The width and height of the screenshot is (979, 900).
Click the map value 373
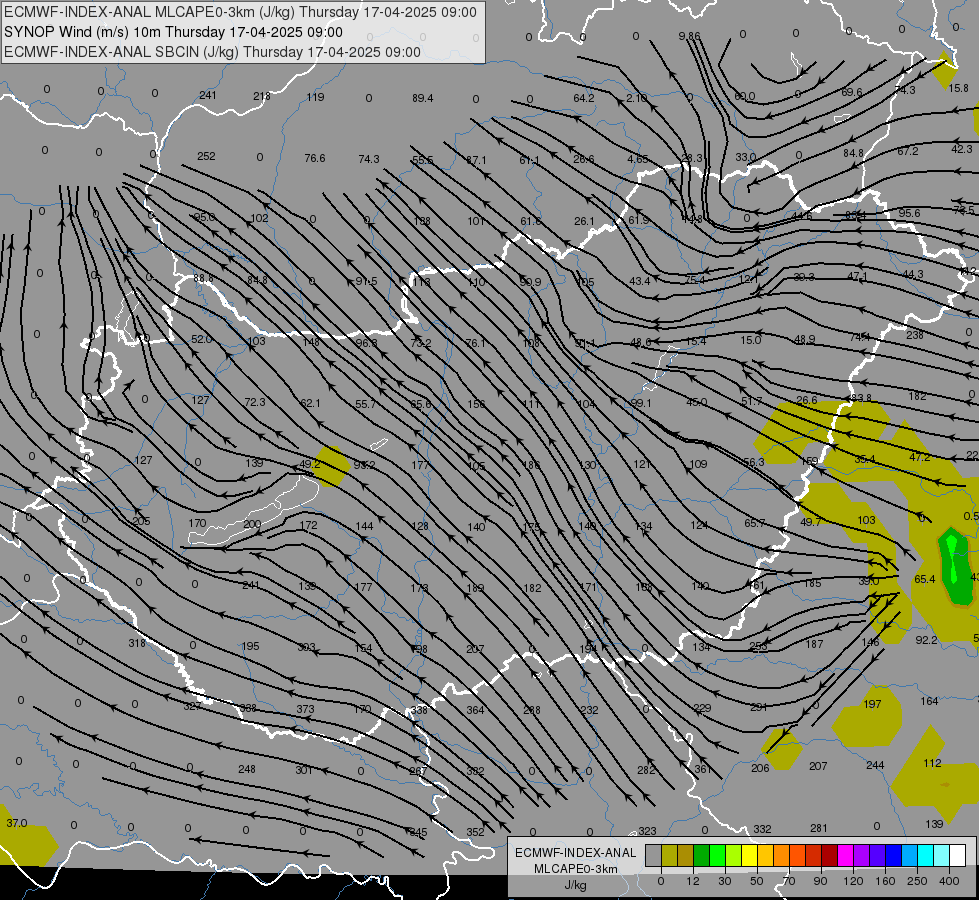pyautogui.click(x=305, y=709)
